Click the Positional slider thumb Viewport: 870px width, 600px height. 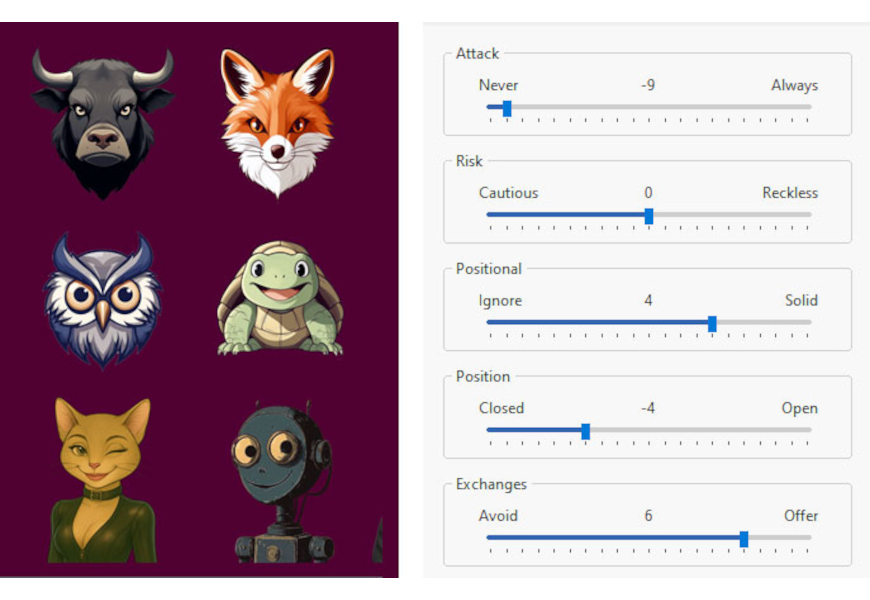[x=712, y=324]
